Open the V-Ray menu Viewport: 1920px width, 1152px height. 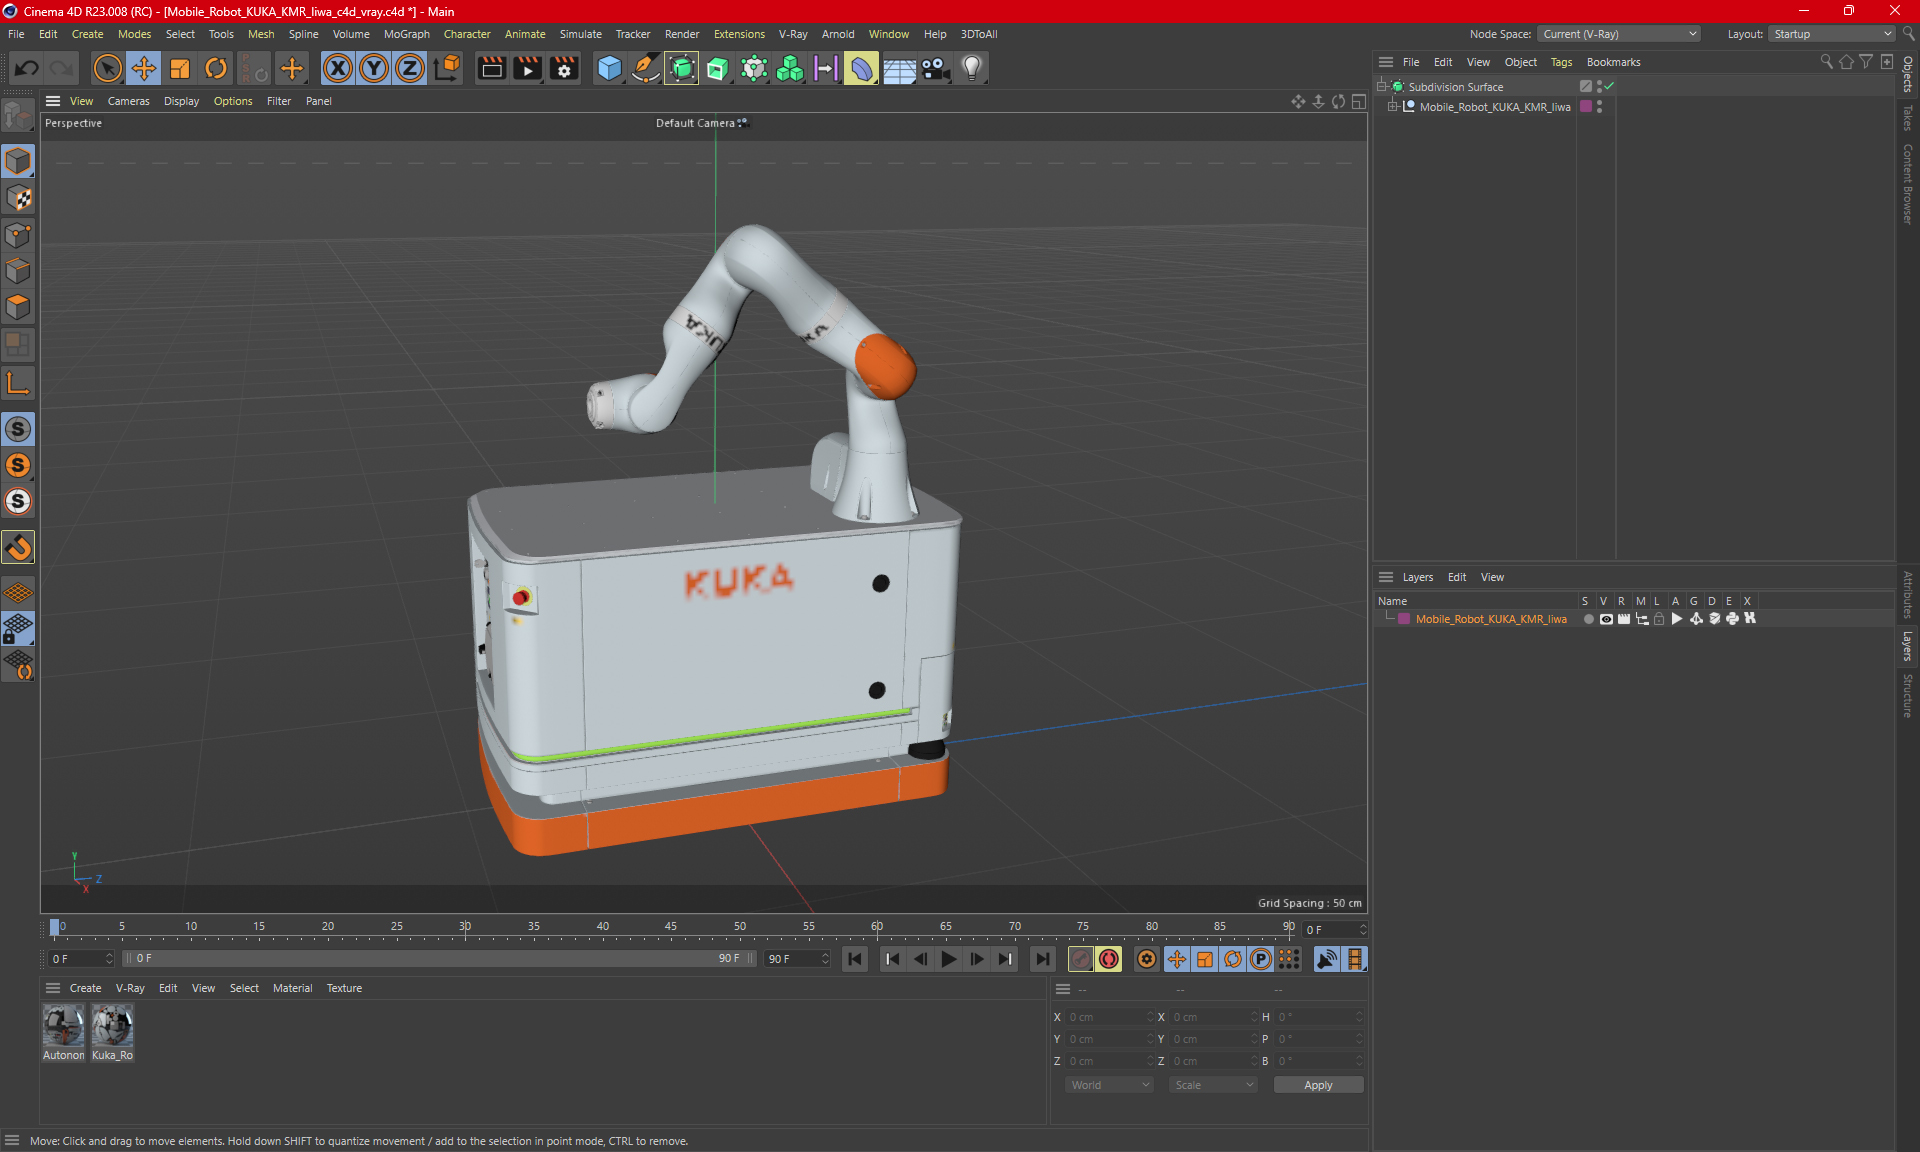pos(793,34)
